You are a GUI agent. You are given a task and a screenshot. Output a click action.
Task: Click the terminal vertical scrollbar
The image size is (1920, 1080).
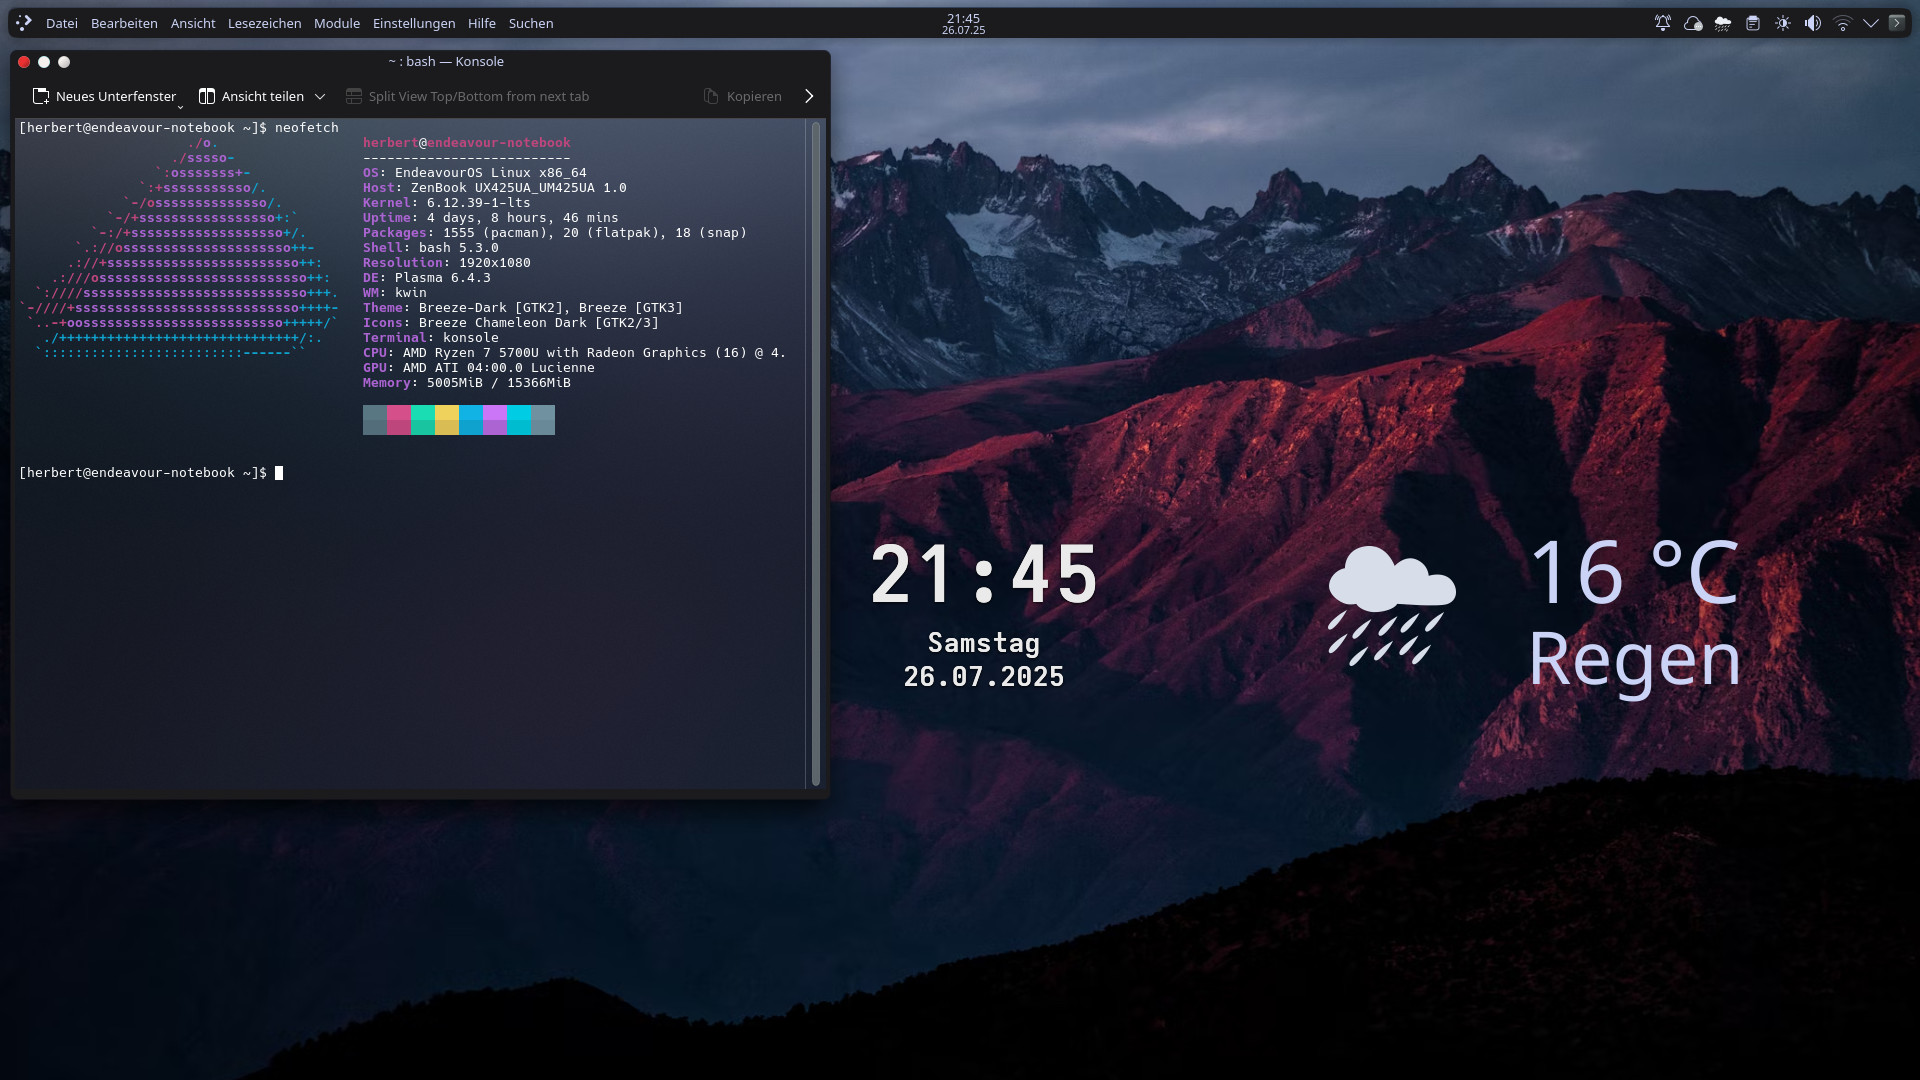pyautogui.click(x=816, y=452)
